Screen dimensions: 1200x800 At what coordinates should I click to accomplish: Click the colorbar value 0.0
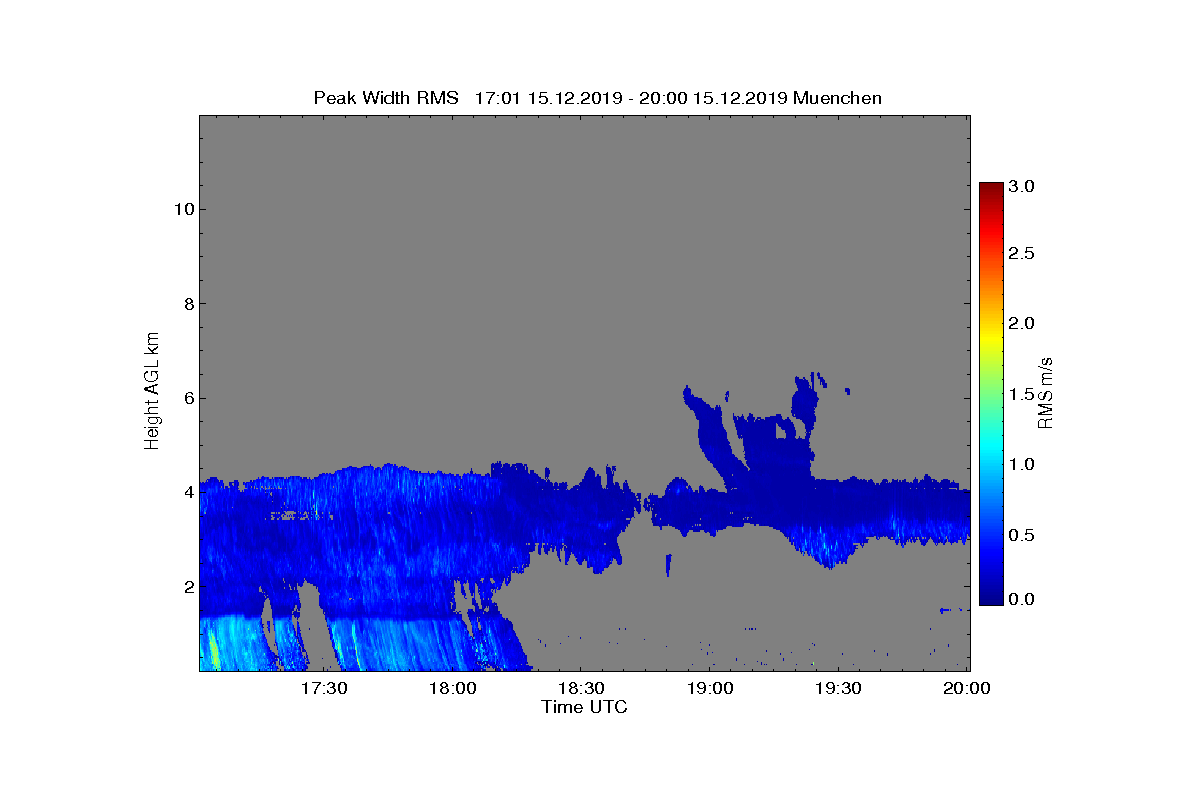(1020, 599)
